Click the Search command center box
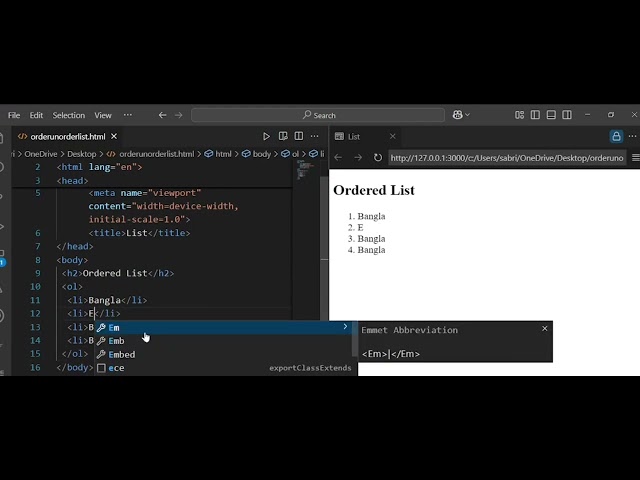 [x=318, y=115]
